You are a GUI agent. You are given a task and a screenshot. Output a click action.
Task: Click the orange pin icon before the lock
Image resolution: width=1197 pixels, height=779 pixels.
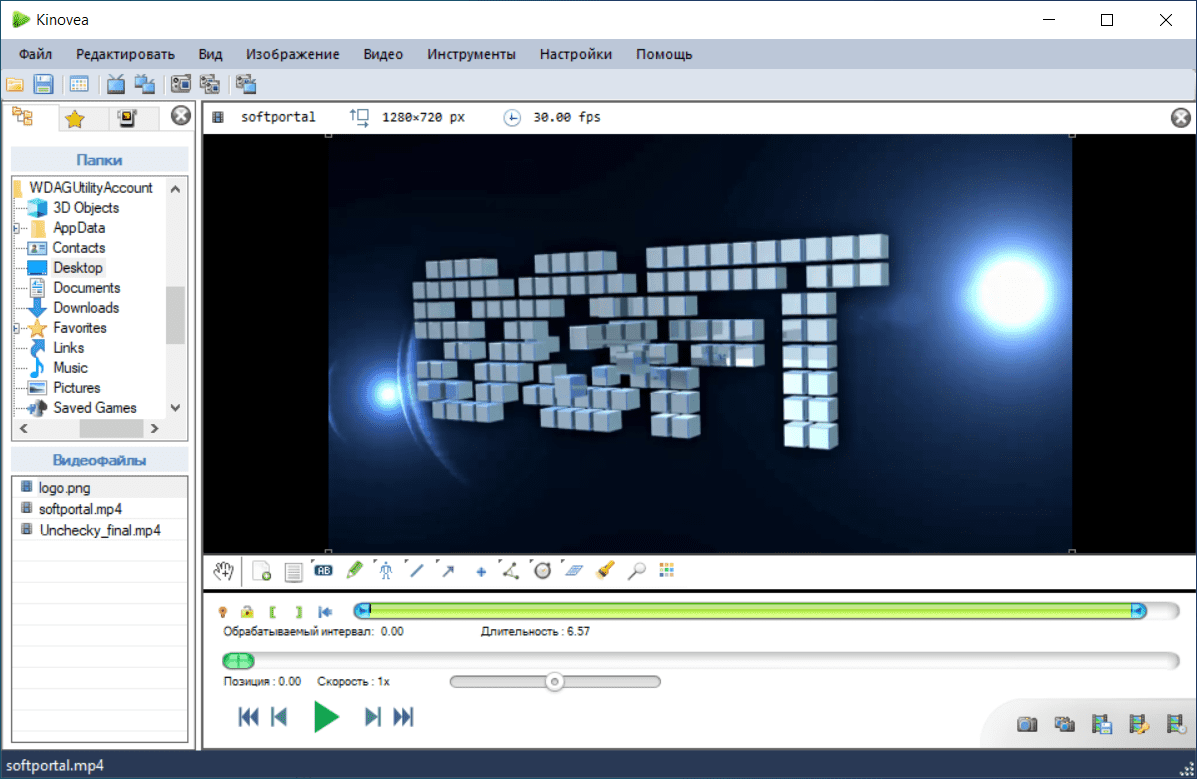coord(223,612)
